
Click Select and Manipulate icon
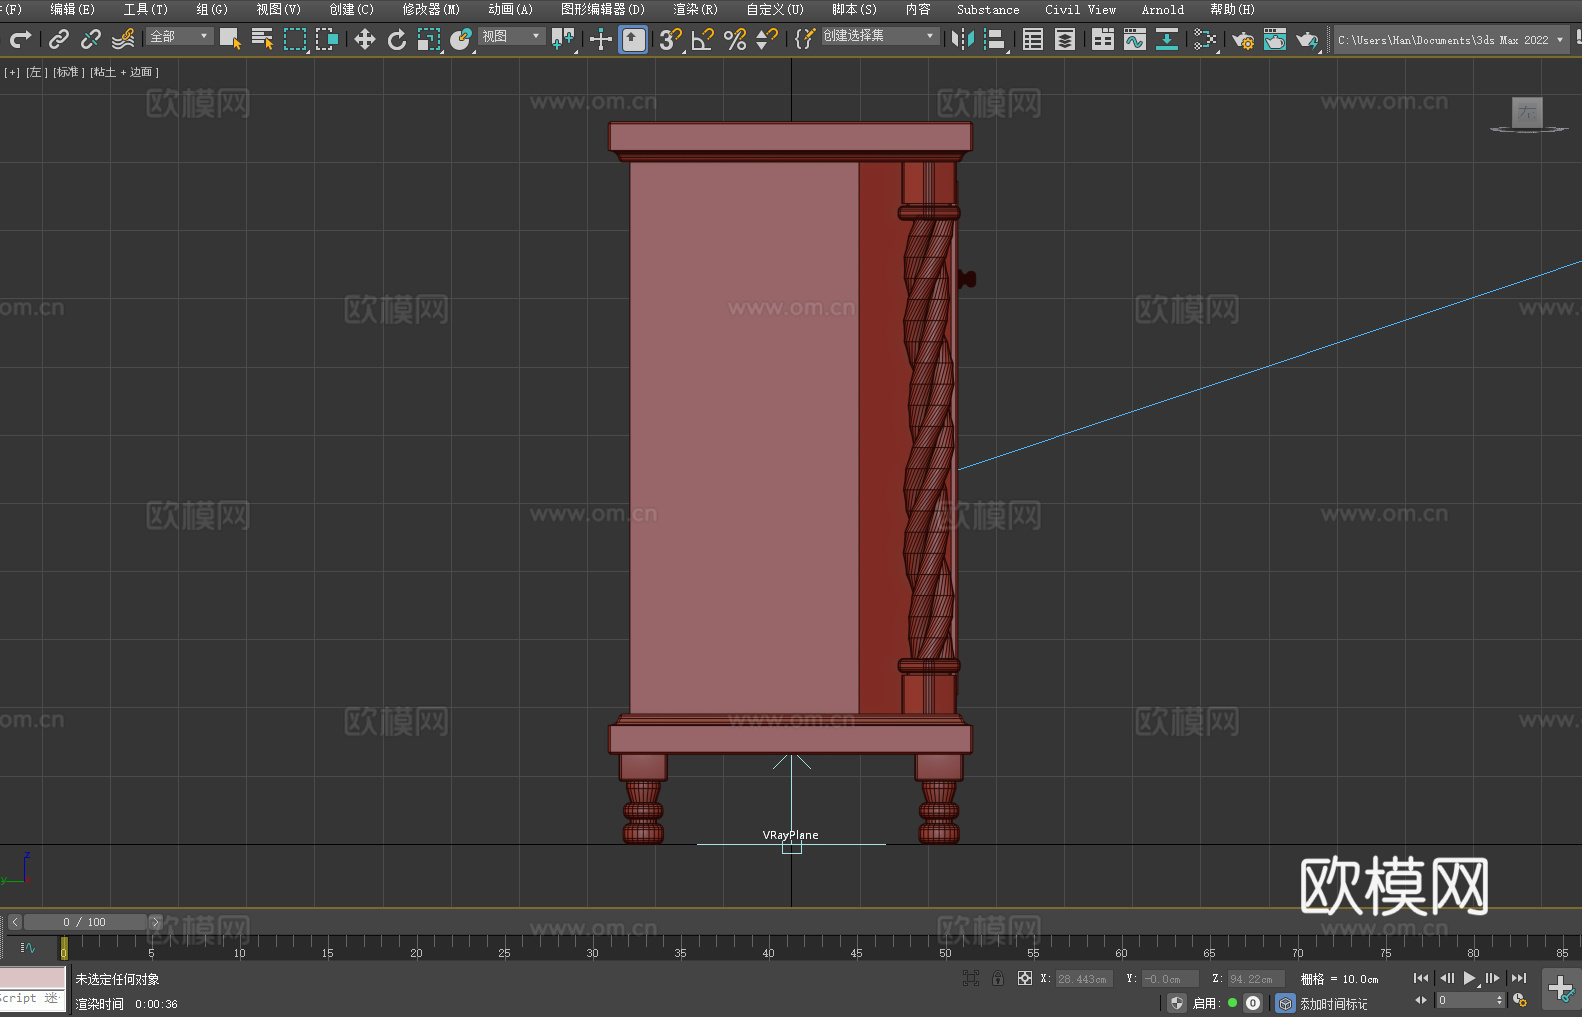coord(601,39)
